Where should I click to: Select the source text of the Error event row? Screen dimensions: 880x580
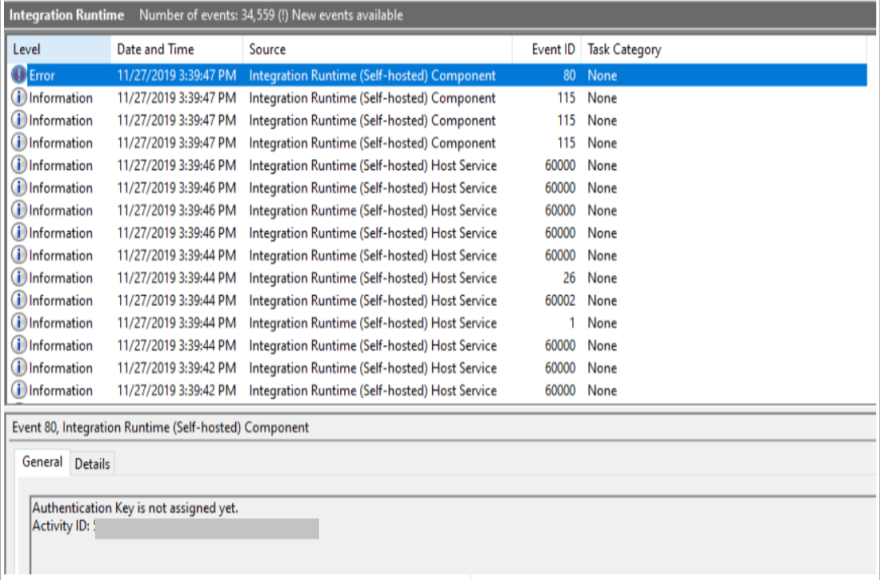point(372,75)
